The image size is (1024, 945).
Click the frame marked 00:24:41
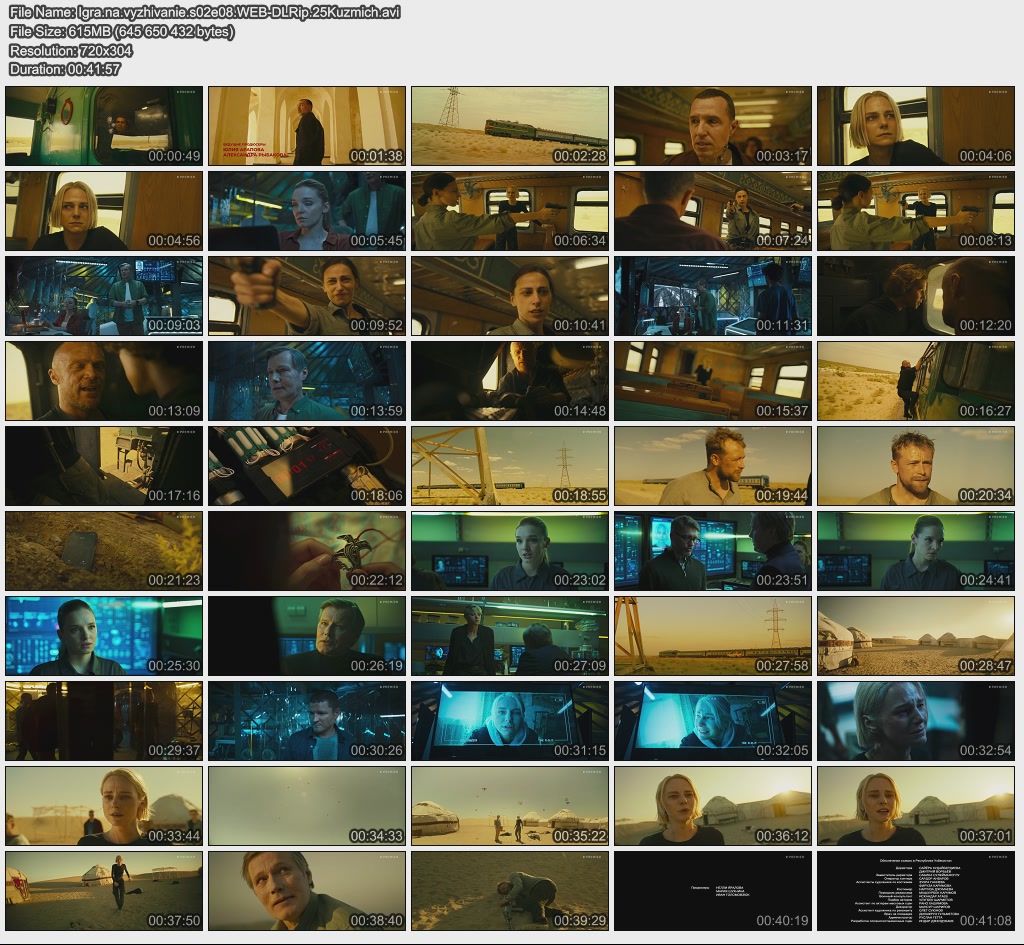tap(916, 551)
